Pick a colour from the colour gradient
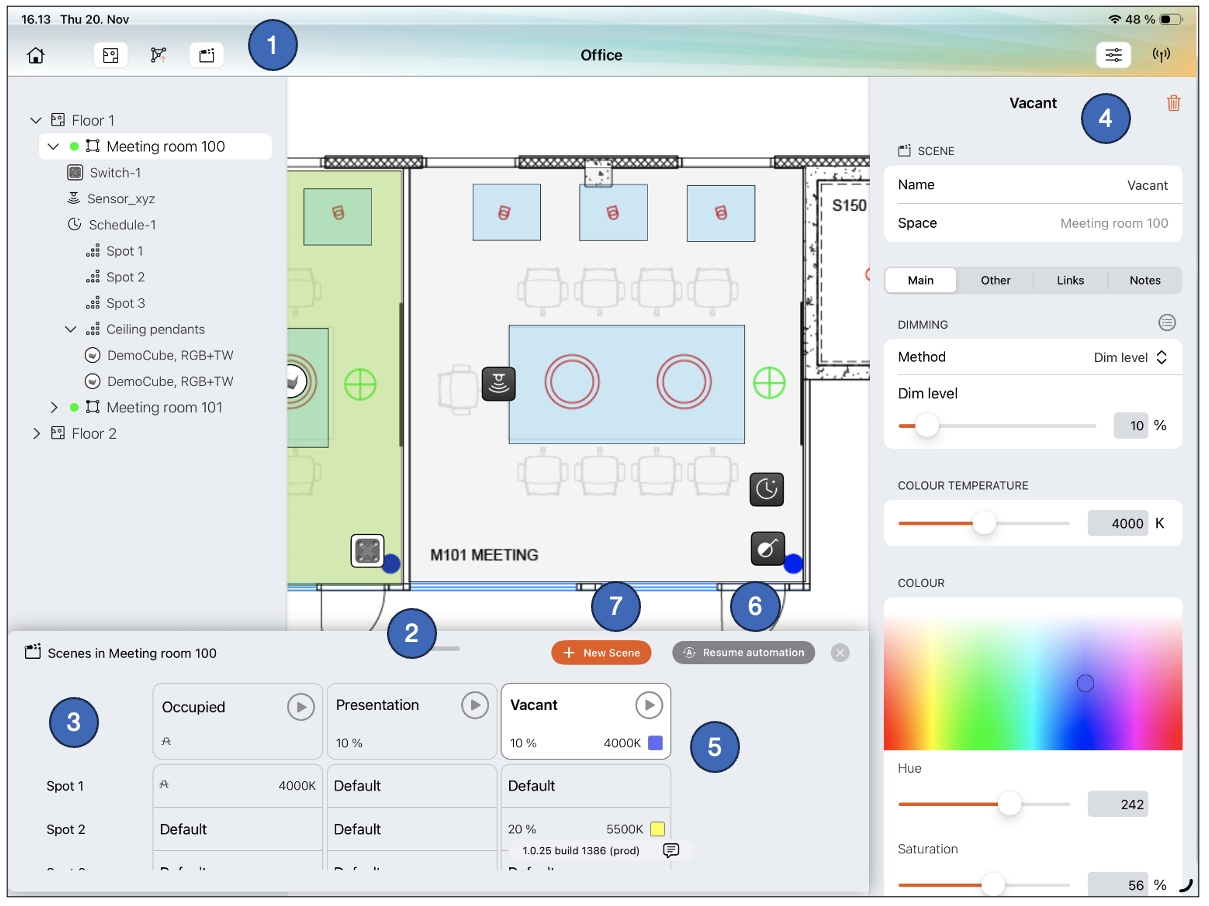 point(1033,676)
